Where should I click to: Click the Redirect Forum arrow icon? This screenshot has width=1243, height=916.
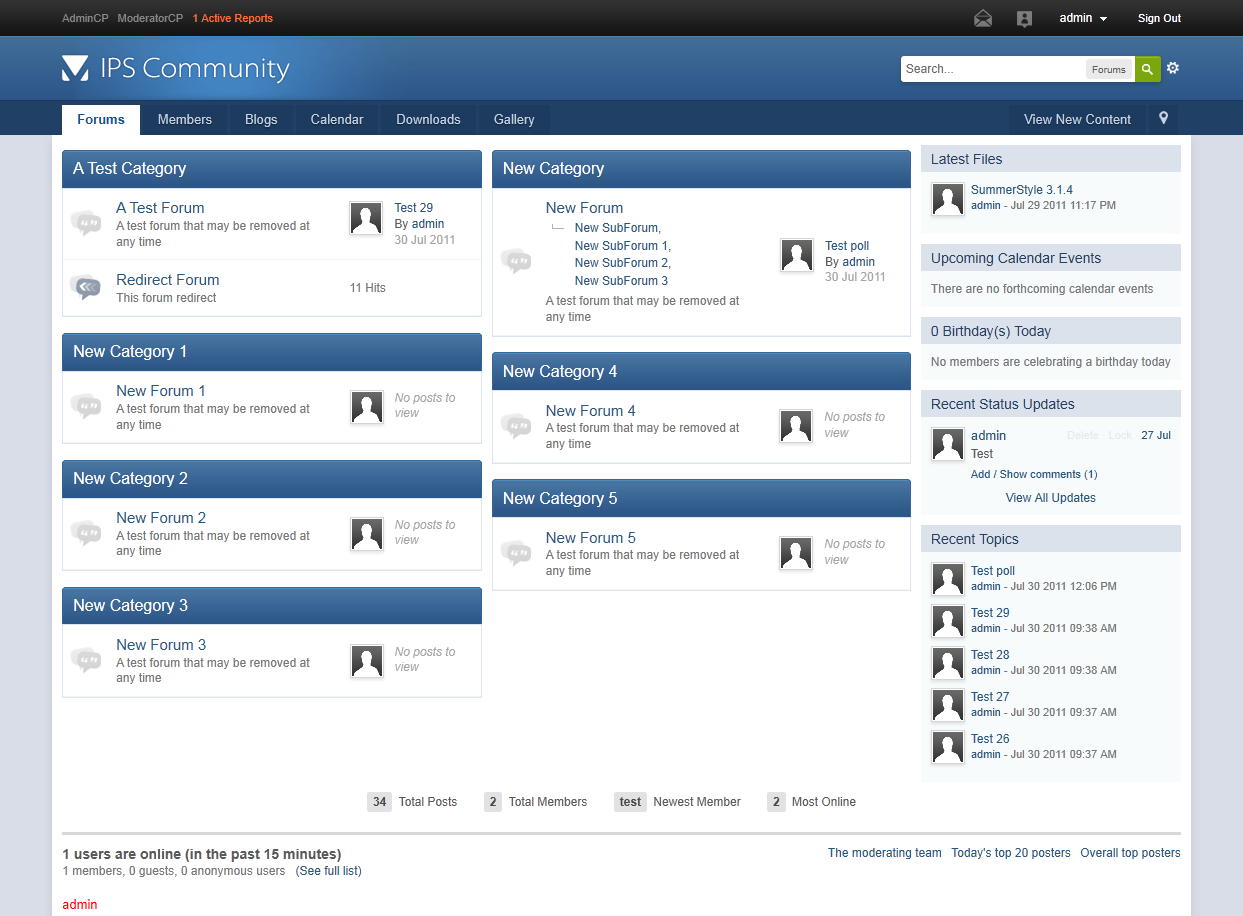point(87,288)
